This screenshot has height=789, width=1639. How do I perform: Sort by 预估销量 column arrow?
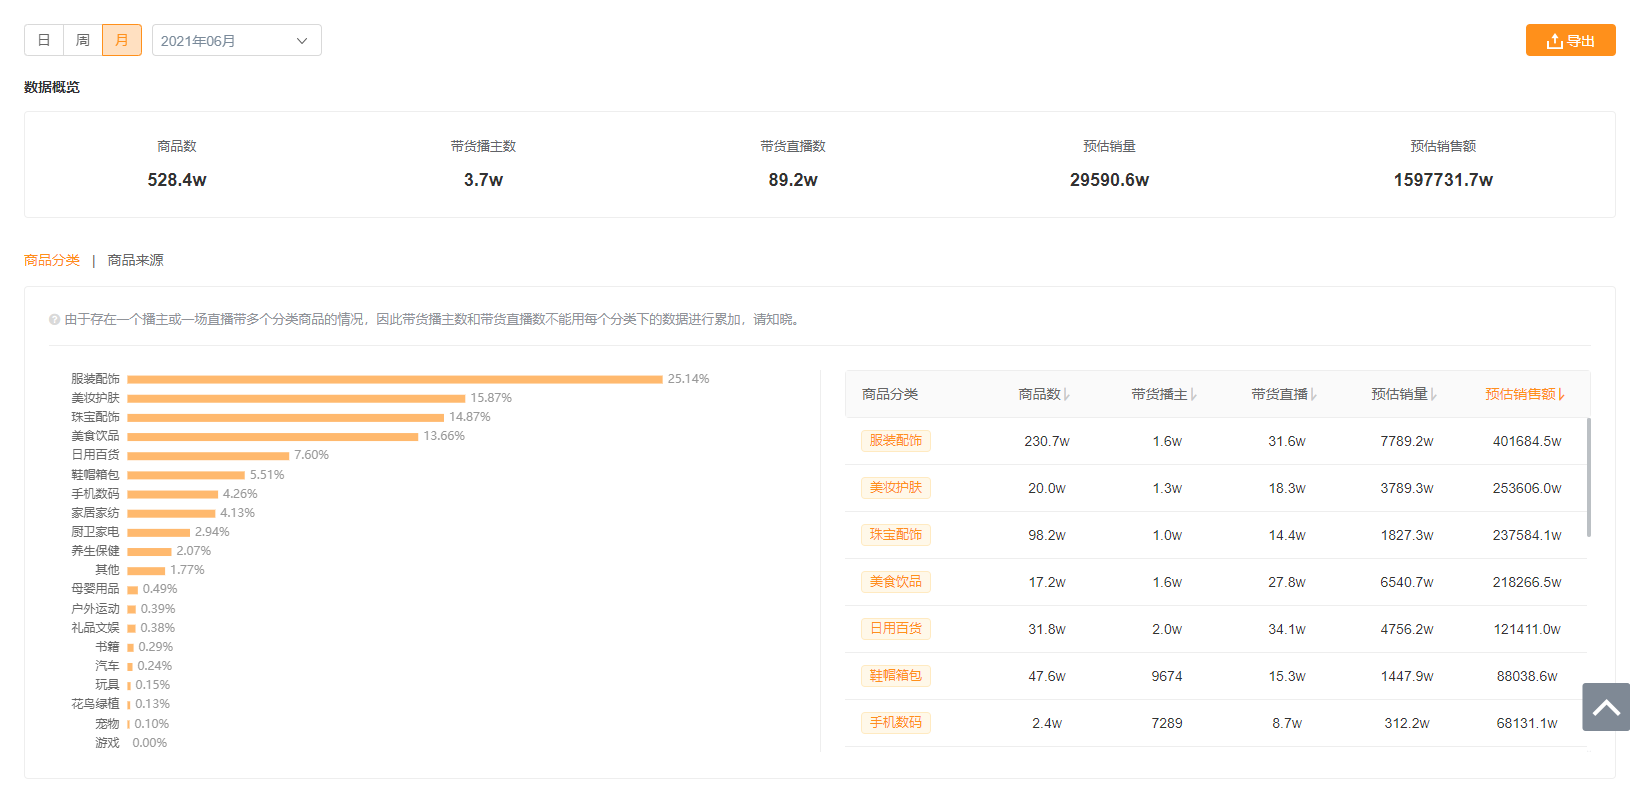(1434, 394)
